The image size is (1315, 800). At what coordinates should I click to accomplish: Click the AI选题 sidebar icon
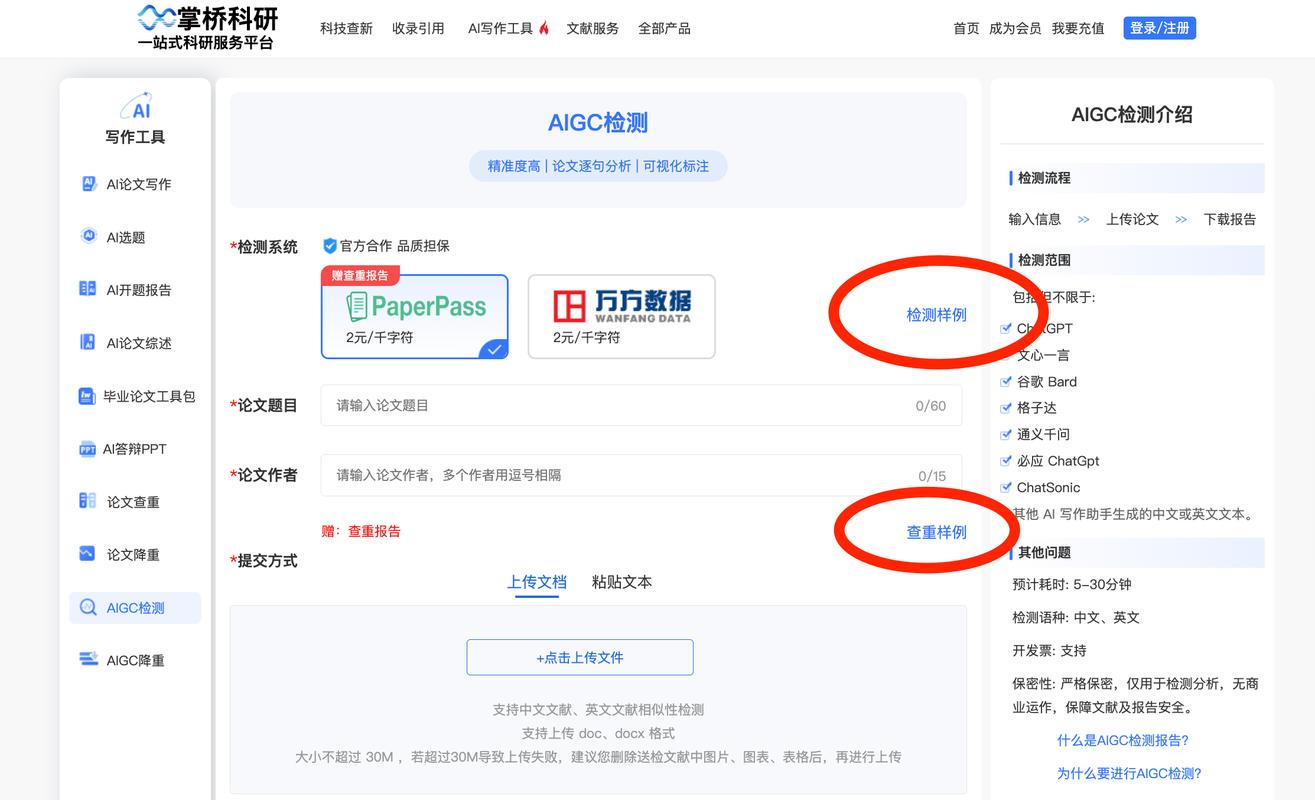pos(88,237)
